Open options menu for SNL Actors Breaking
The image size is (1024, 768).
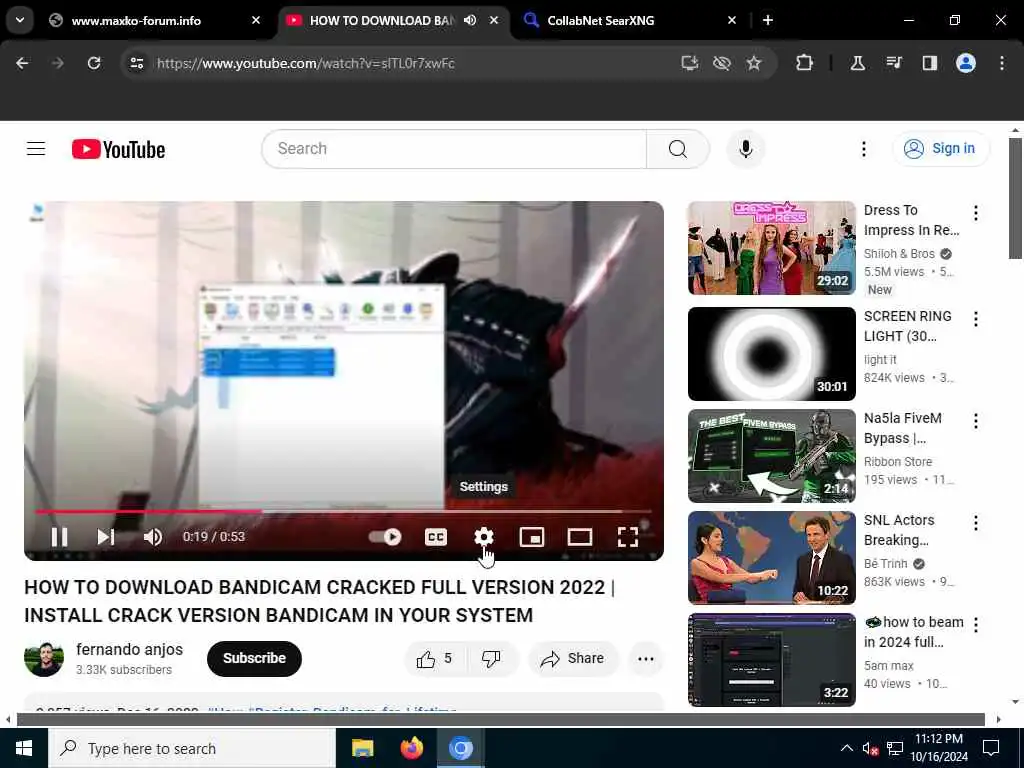(x=976, y=523)
